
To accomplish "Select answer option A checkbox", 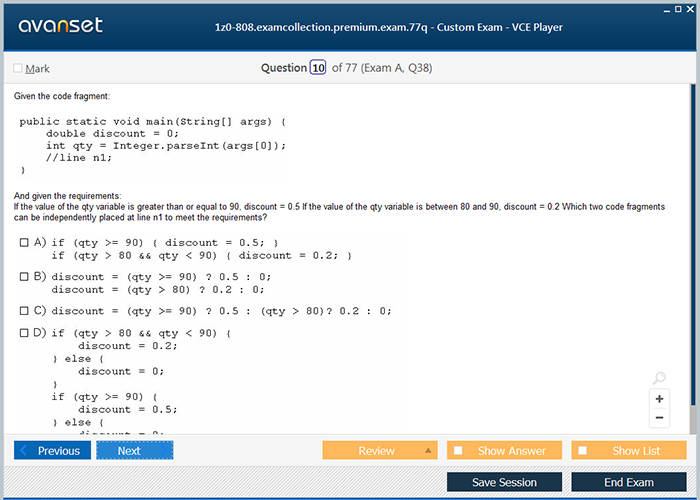I will (x=24, y=243).
